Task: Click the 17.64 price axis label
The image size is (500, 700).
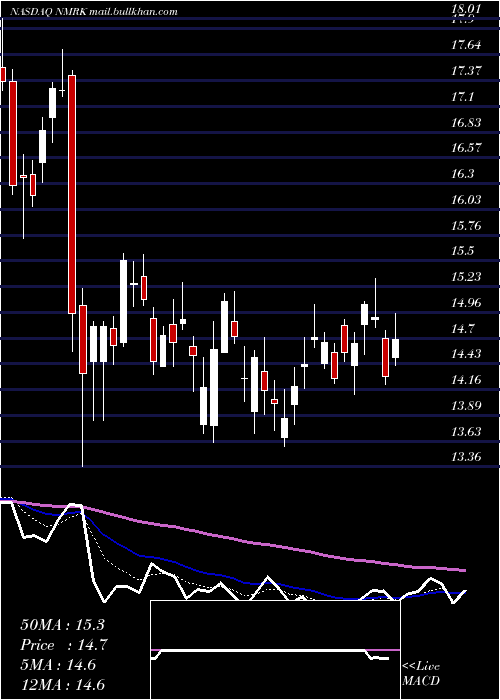Action: tap(467, 45)
